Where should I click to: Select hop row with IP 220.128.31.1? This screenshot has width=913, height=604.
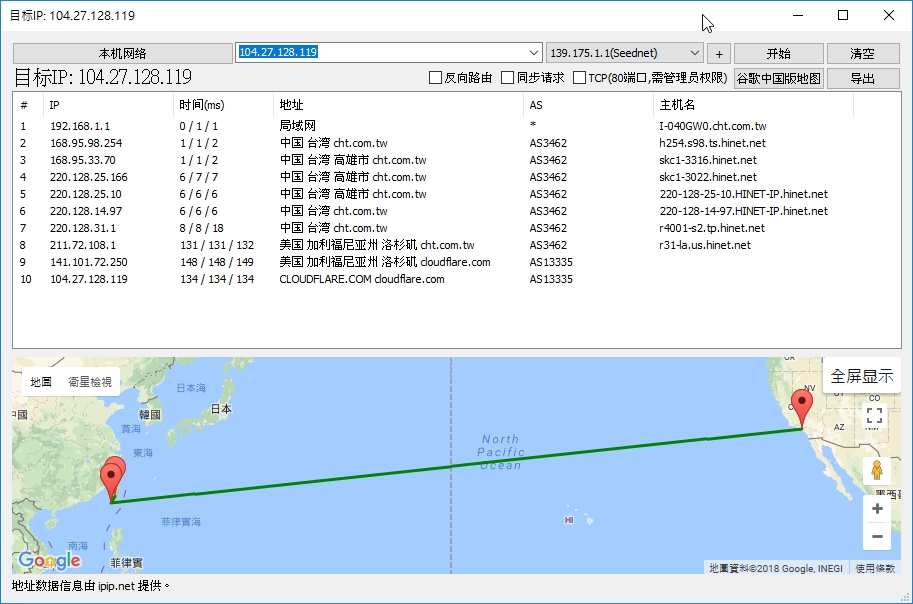(x=456, y=228)
